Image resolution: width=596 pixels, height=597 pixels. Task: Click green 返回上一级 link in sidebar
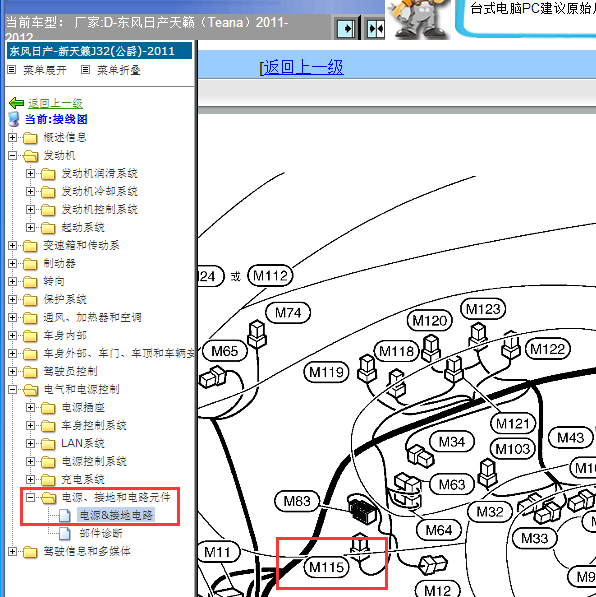pos(55,103)
